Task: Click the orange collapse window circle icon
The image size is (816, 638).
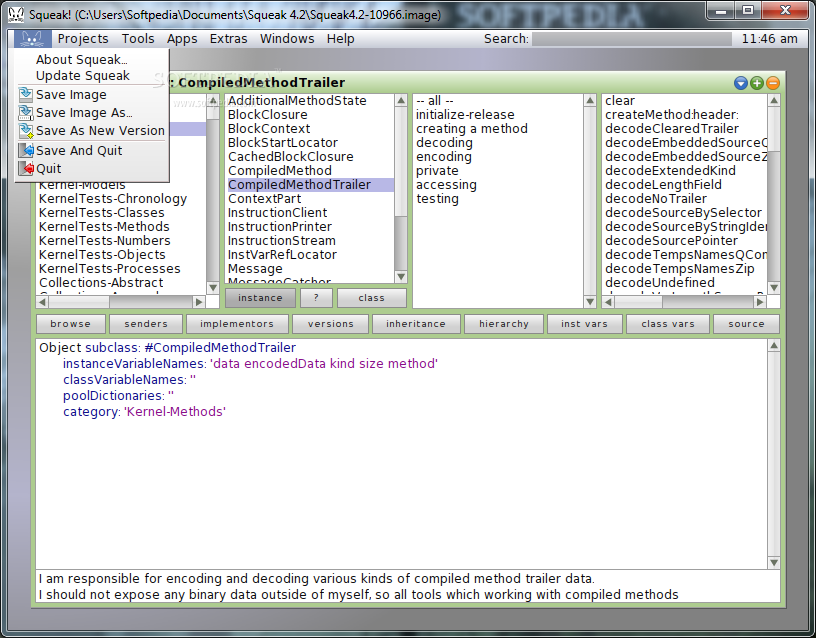Action: (x=773, y=83)
